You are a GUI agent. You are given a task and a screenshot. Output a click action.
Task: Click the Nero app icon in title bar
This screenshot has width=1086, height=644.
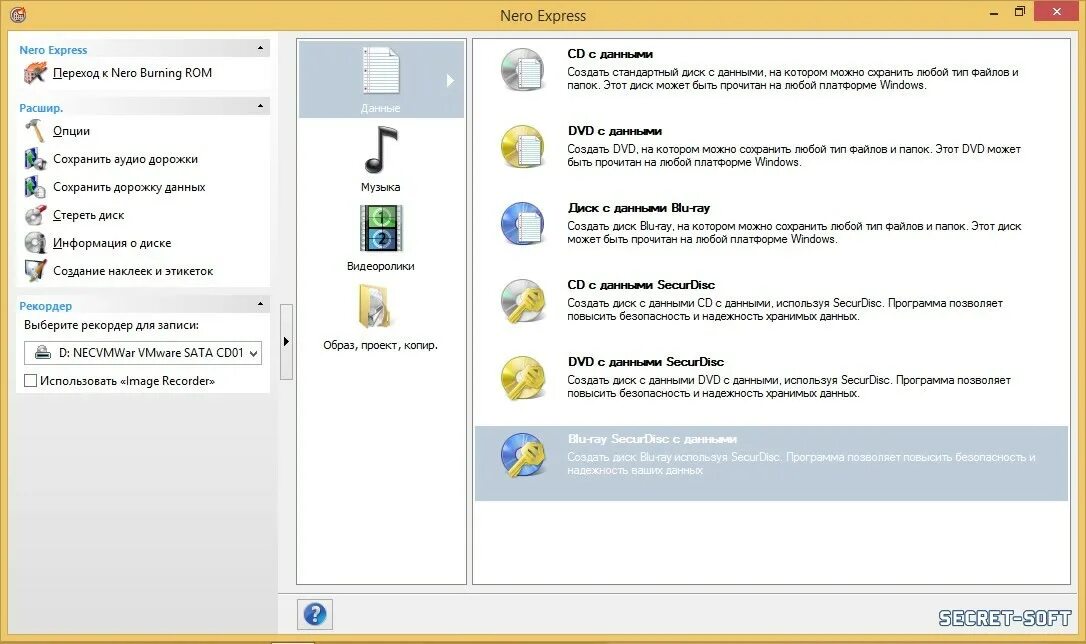pos(18,14)
